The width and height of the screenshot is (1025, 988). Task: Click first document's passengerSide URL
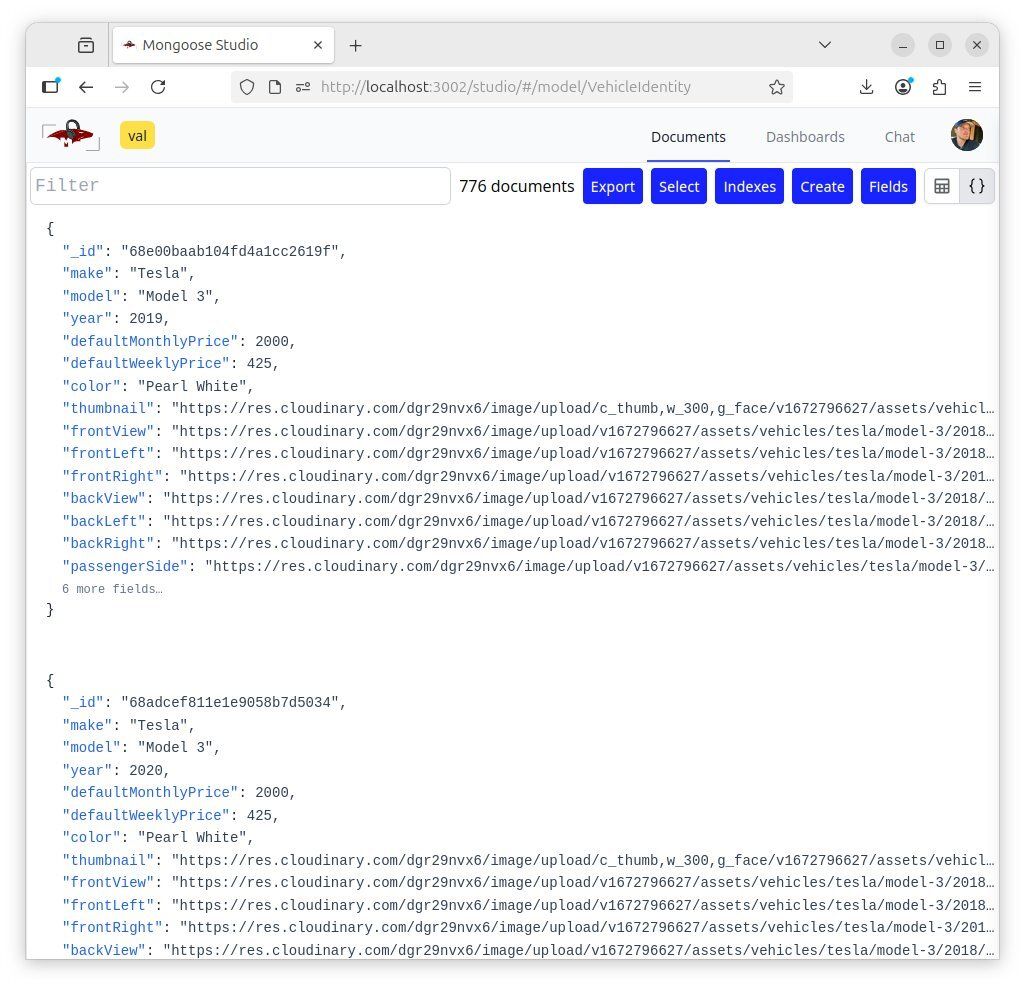599,567
